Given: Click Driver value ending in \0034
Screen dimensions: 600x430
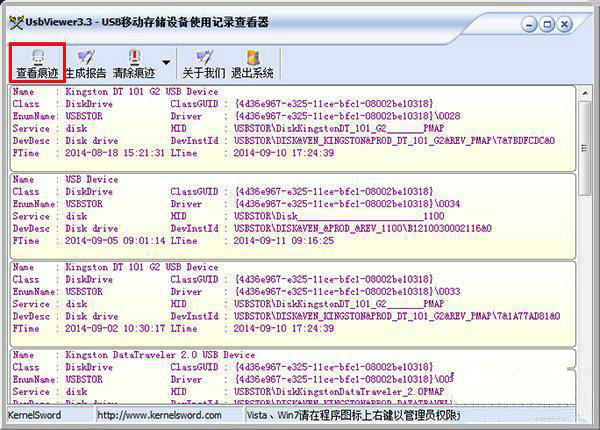Looking at the screenshot, I should pos(347,204).
